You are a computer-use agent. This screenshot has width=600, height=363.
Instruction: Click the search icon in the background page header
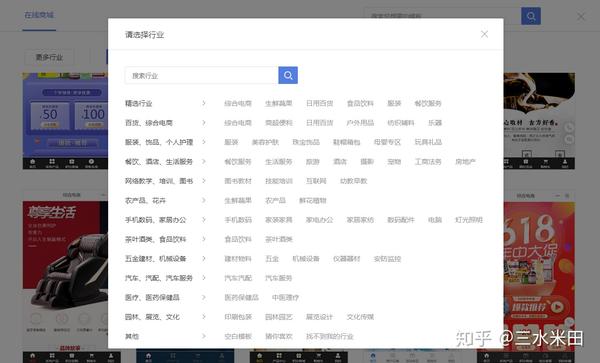[531, 16]
